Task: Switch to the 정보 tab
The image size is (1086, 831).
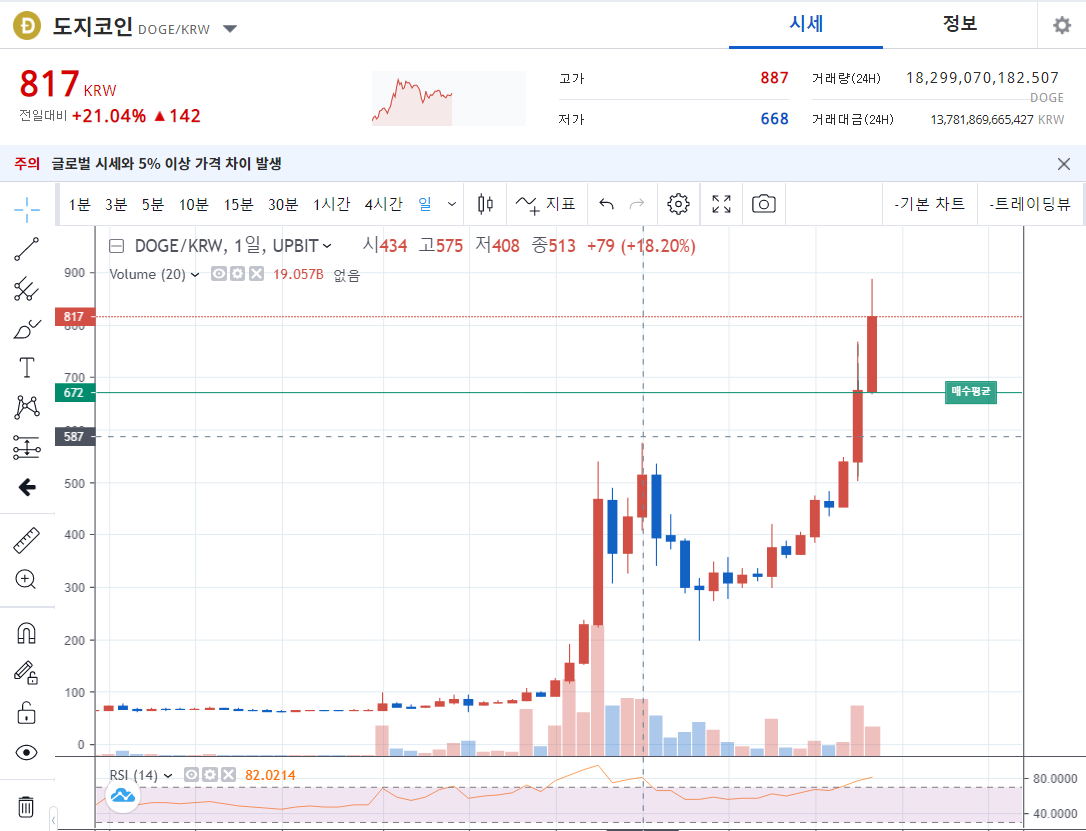Action: point(960,24)
